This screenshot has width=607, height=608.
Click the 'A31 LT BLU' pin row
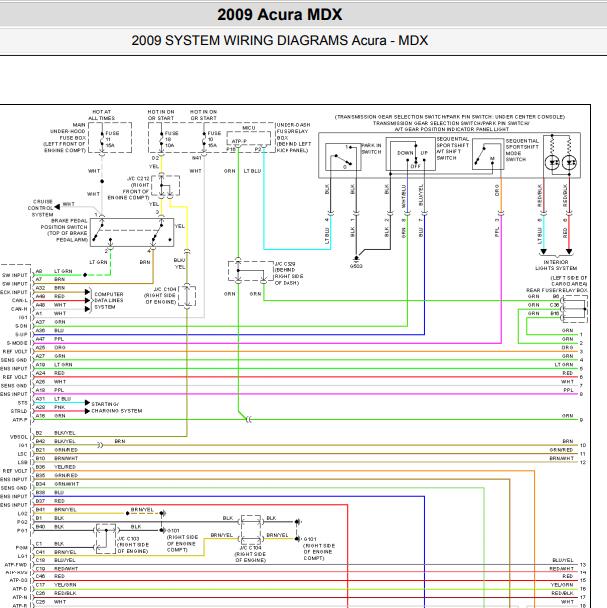tap(53, 399)
